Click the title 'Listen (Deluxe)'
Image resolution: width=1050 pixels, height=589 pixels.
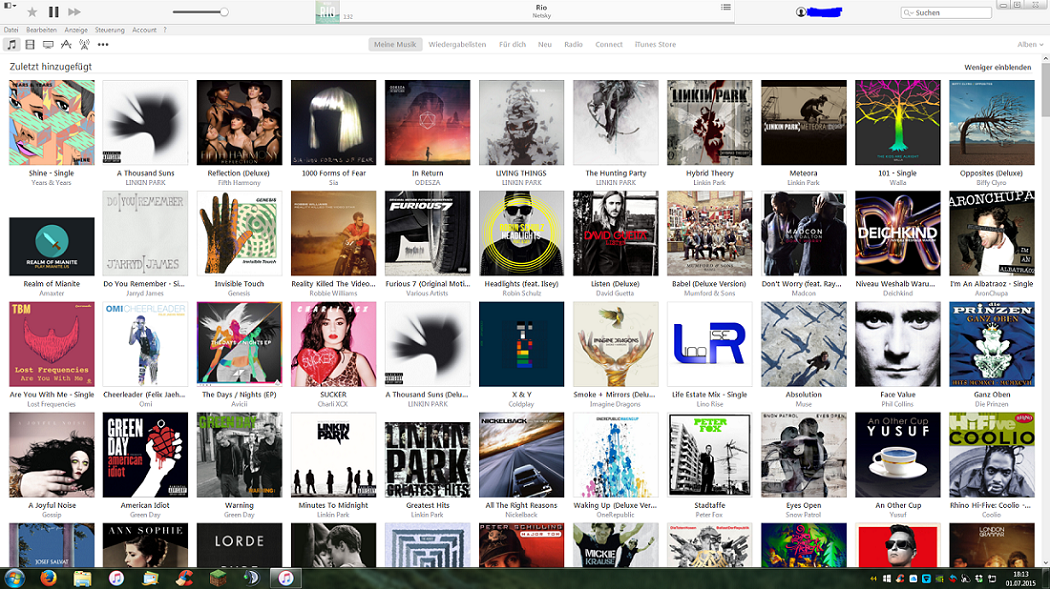pyautogui.click(x=615, y=284)
